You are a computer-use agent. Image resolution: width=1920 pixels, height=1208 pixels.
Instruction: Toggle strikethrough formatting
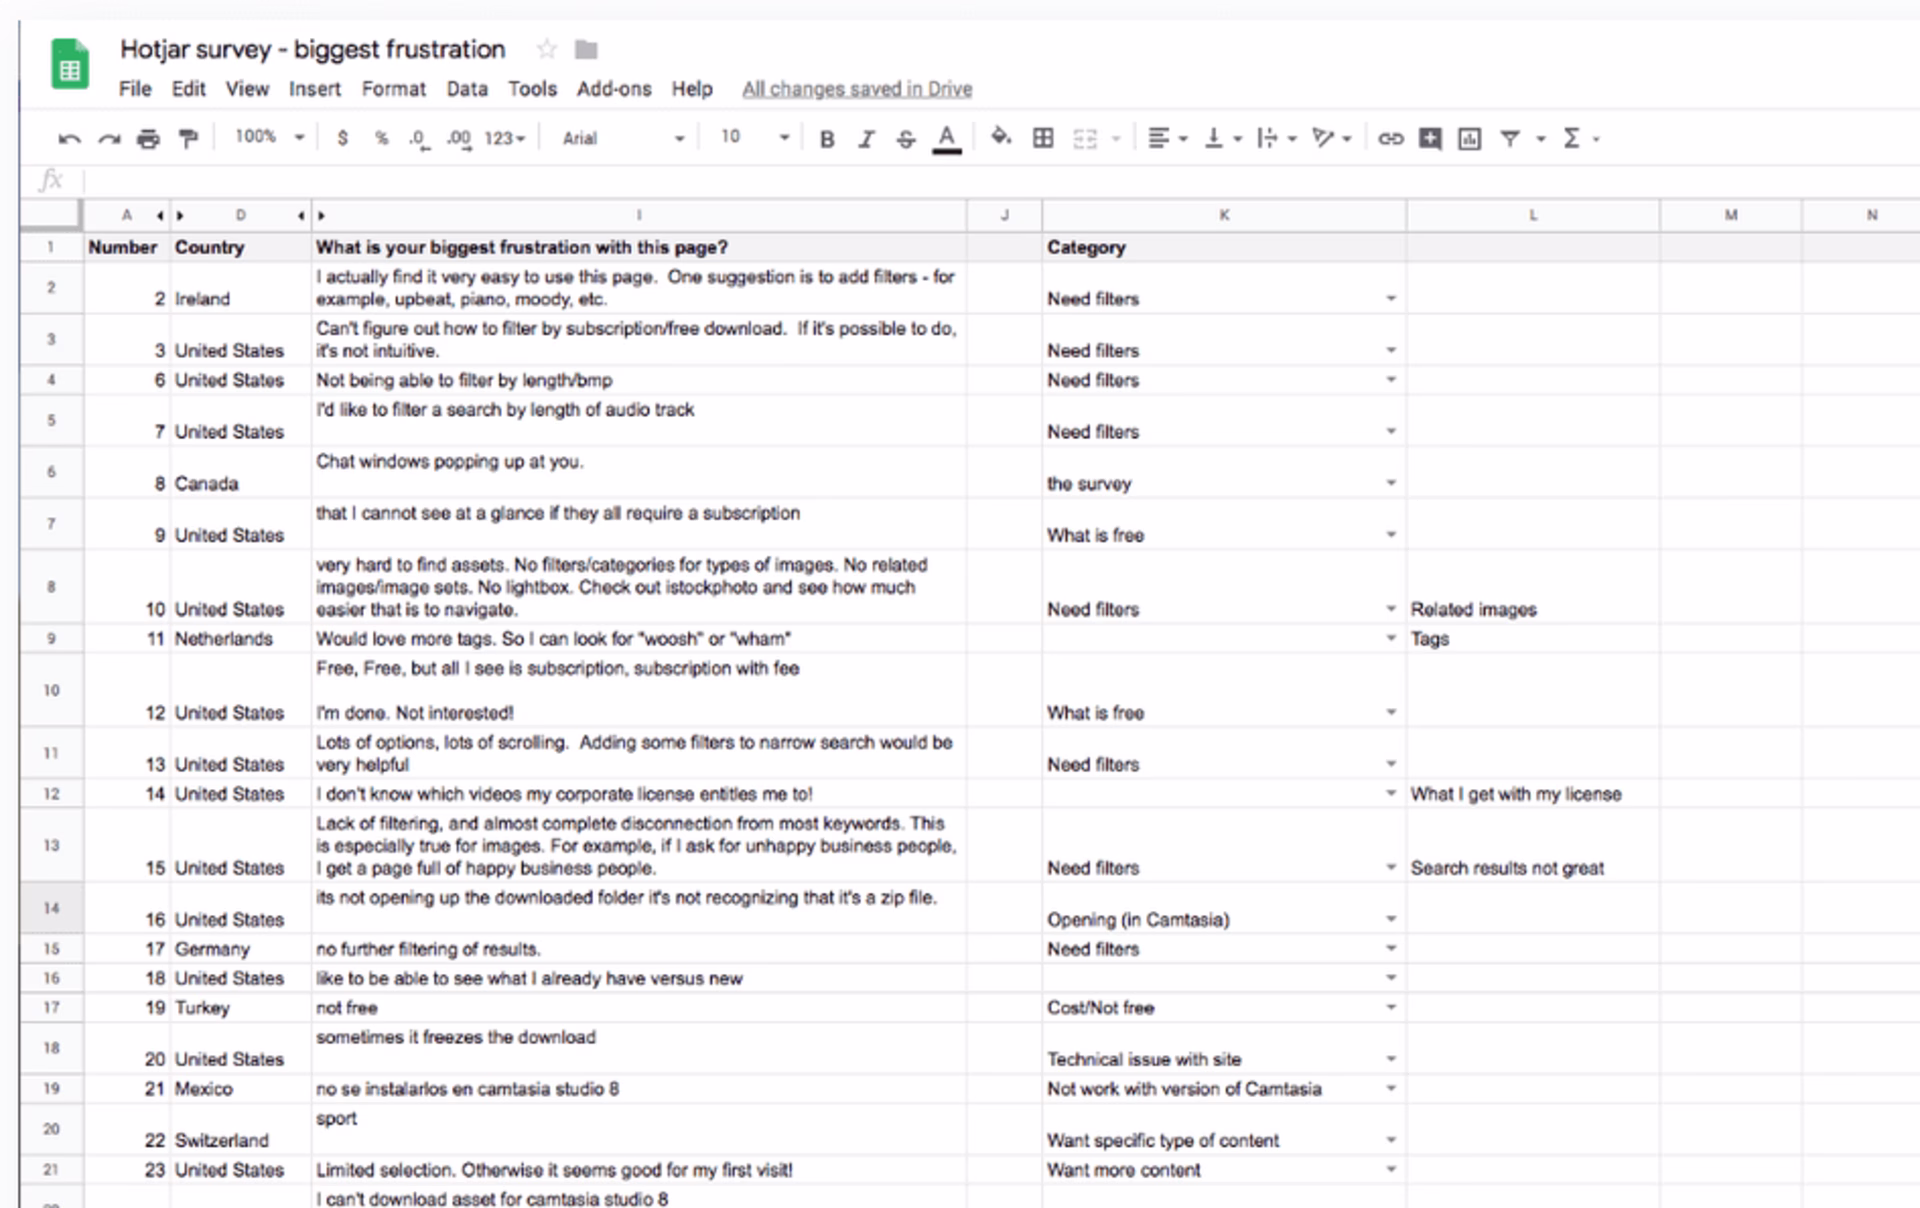point(905,139)
